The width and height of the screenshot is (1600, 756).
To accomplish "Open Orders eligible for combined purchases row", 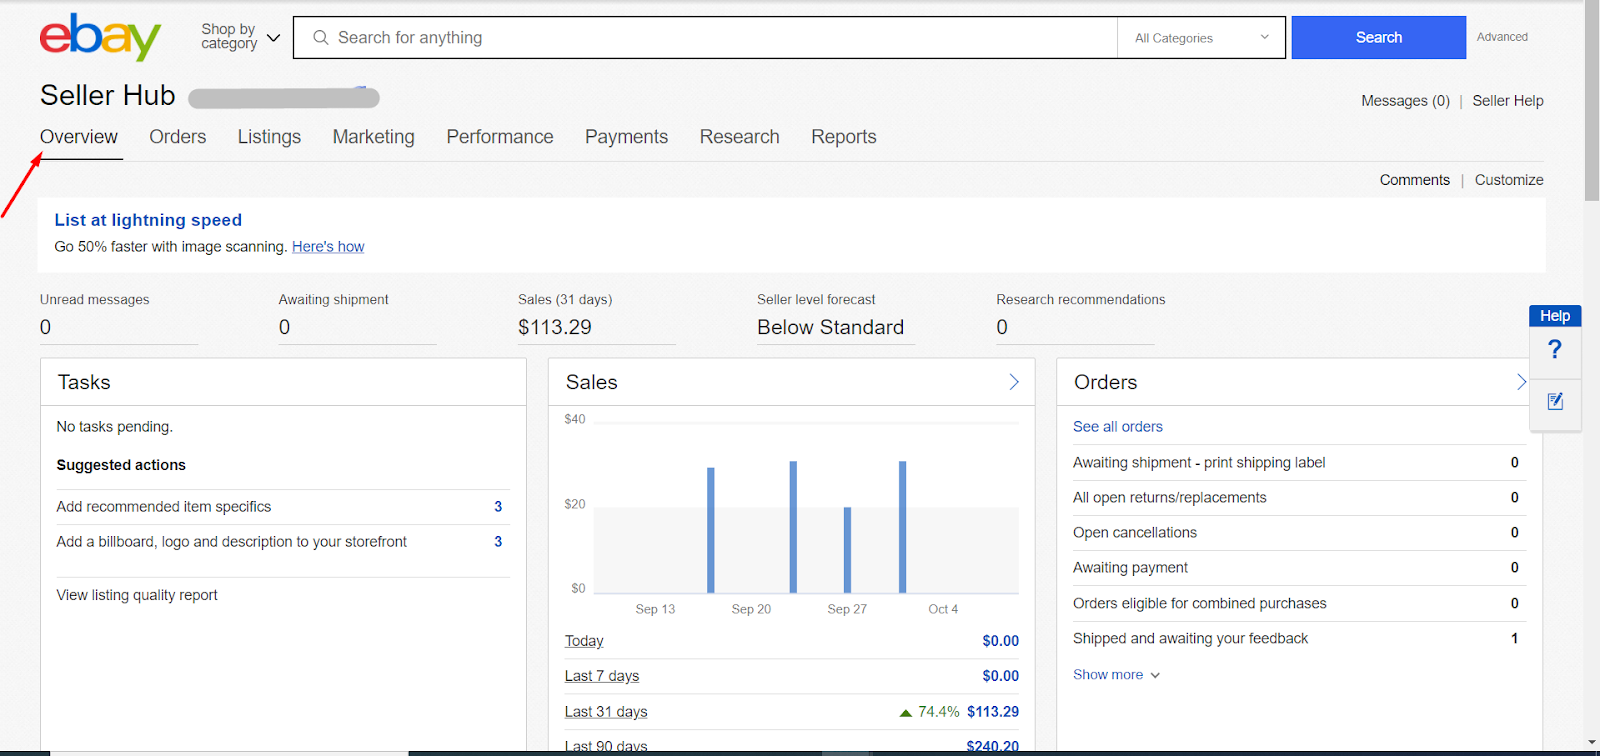I will (x=1299, y=604).
